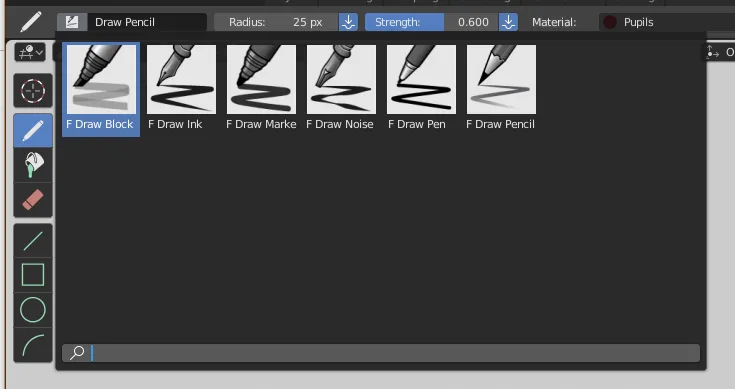This screenshot has height=389, width=735.
Task: Toggle pressure sensitivity for Radius
Action: click(348, 22)
